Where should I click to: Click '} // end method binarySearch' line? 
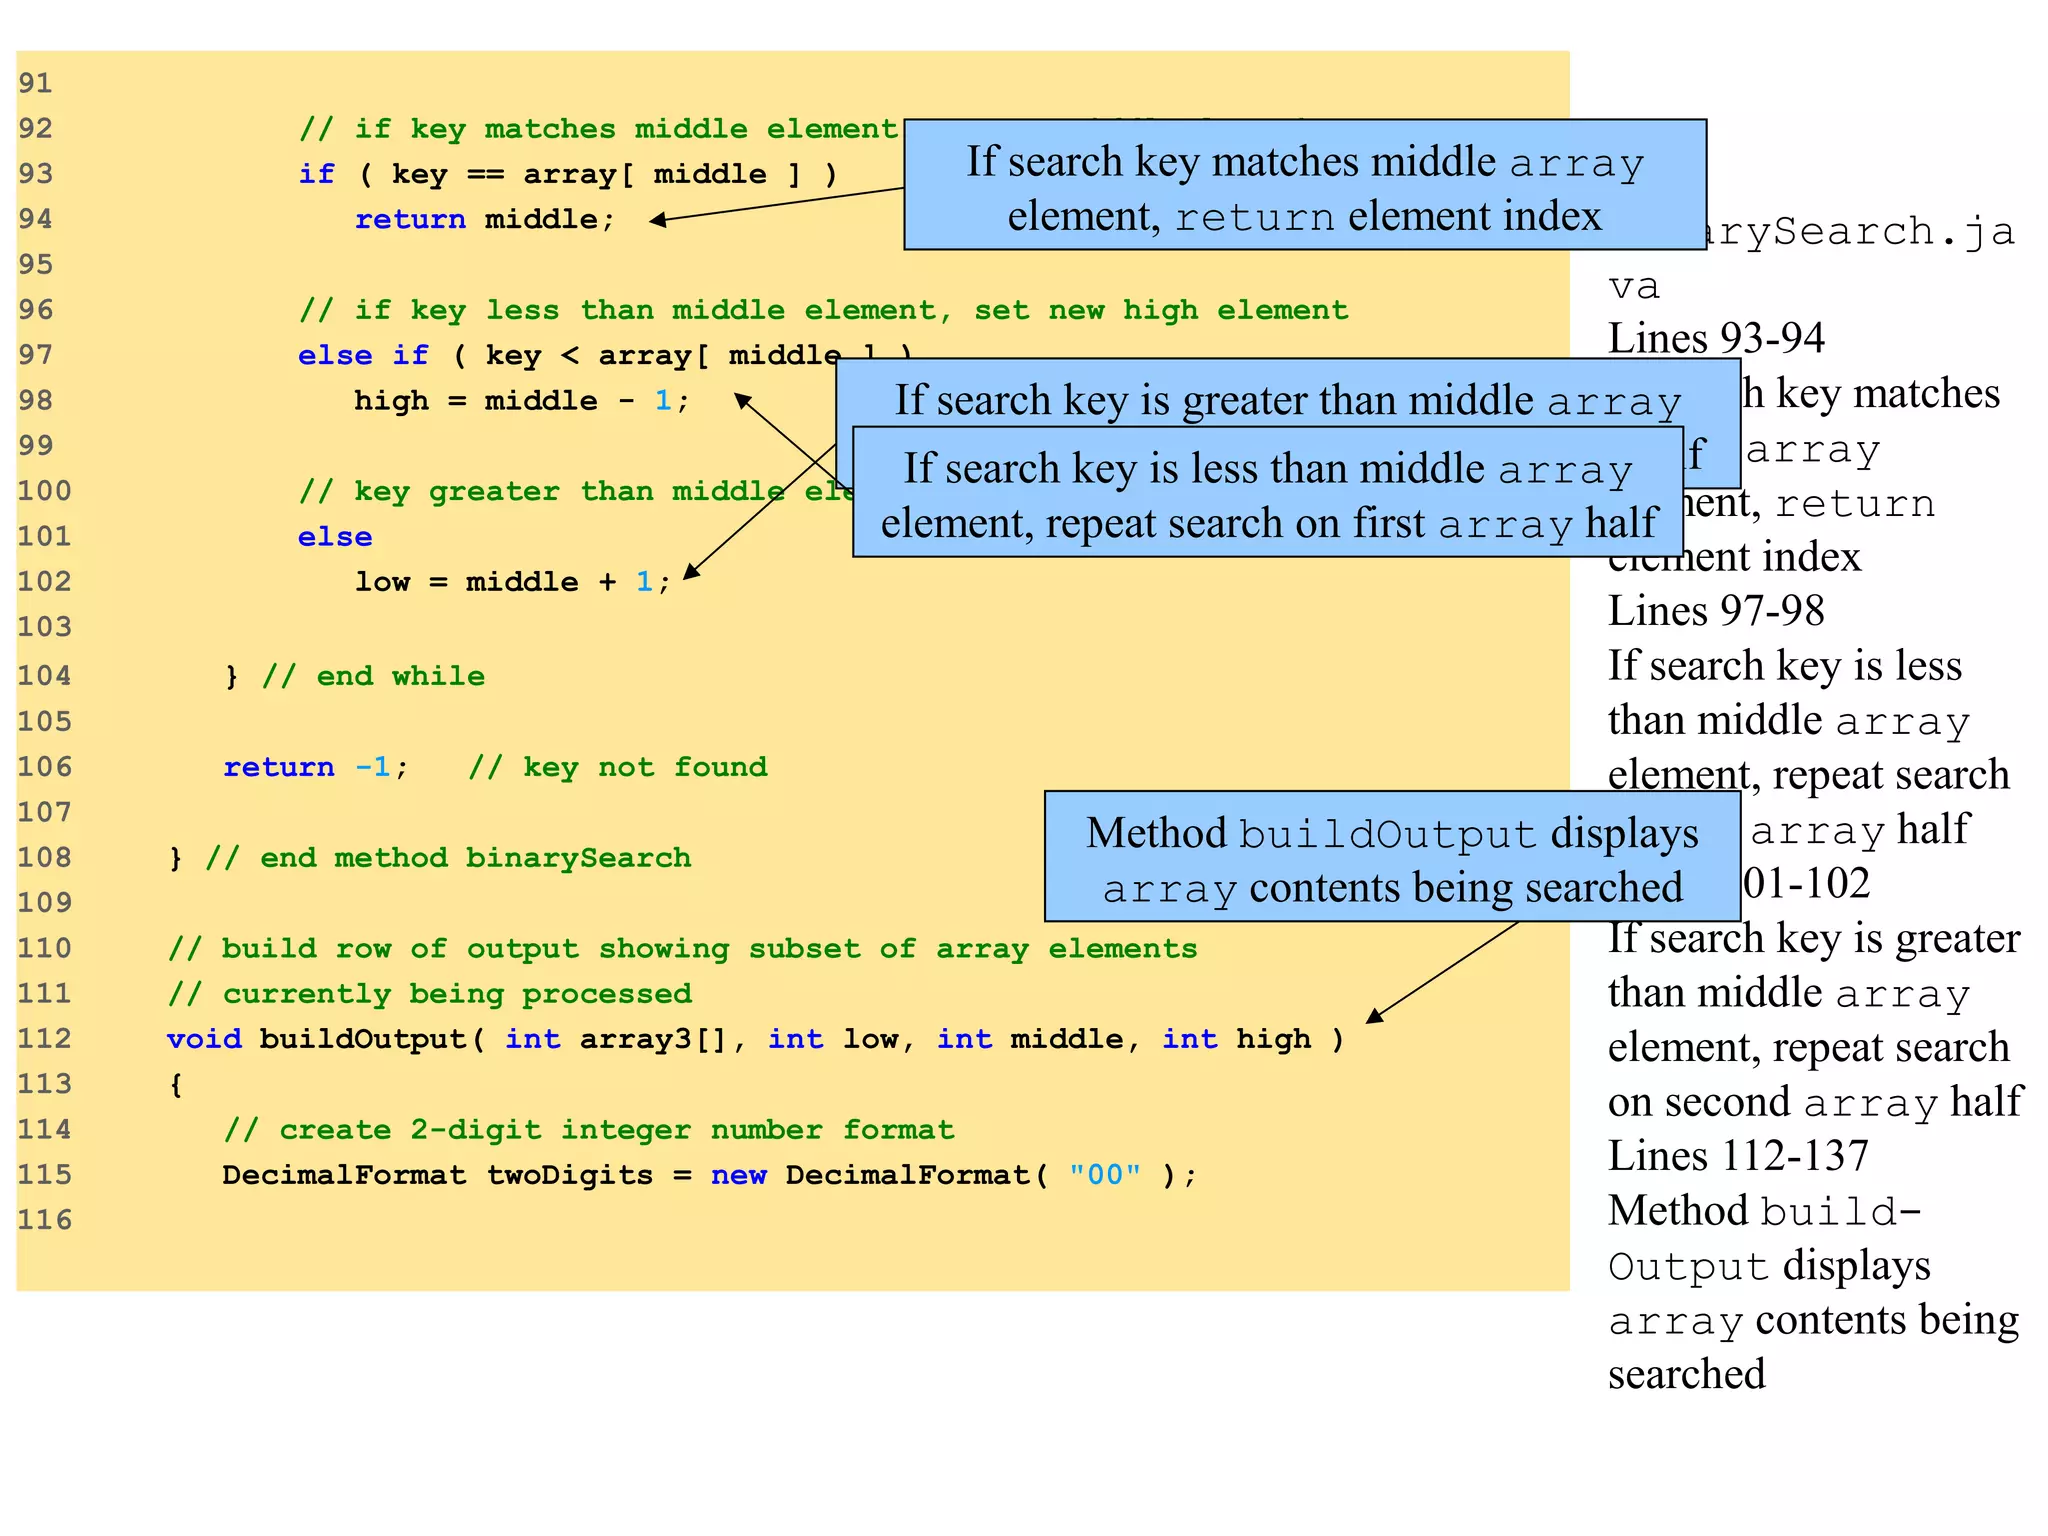point(430,858)
